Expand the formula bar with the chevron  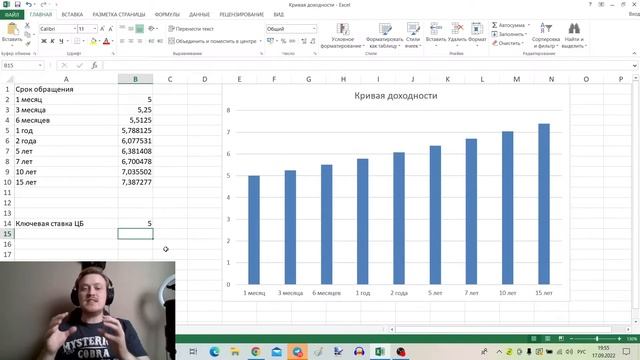coord(635,65)
